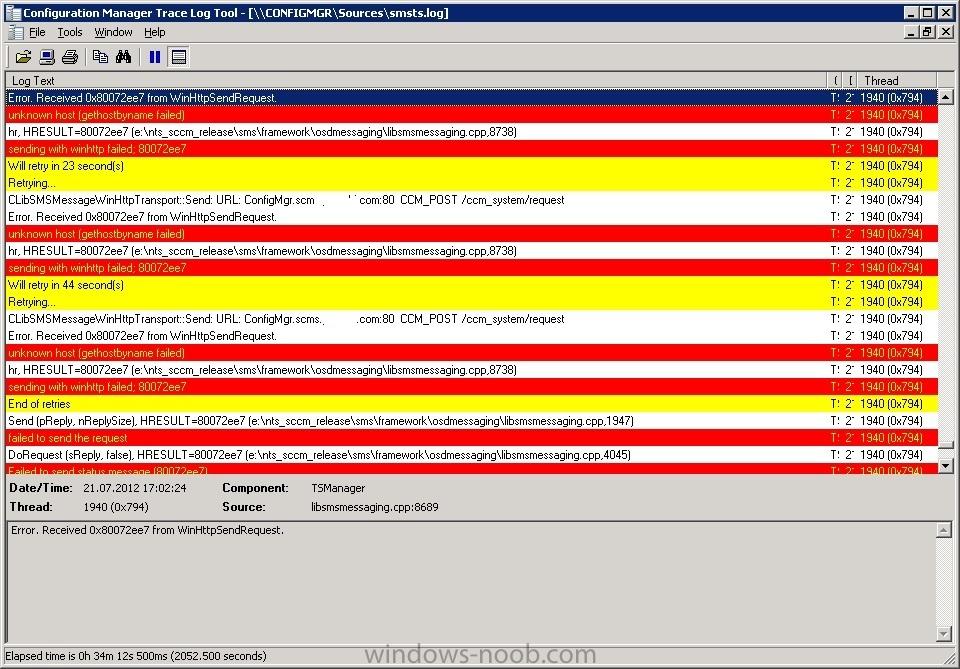Click details pane scrollbar up arrow
This screenshot has height=669, width=960.
coord(944,531)
